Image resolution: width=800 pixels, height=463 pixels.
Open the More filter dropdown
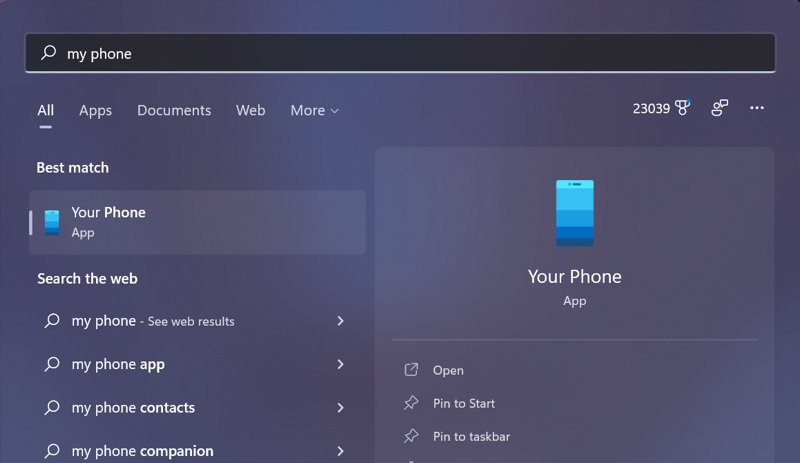click(x=314, y=110)
